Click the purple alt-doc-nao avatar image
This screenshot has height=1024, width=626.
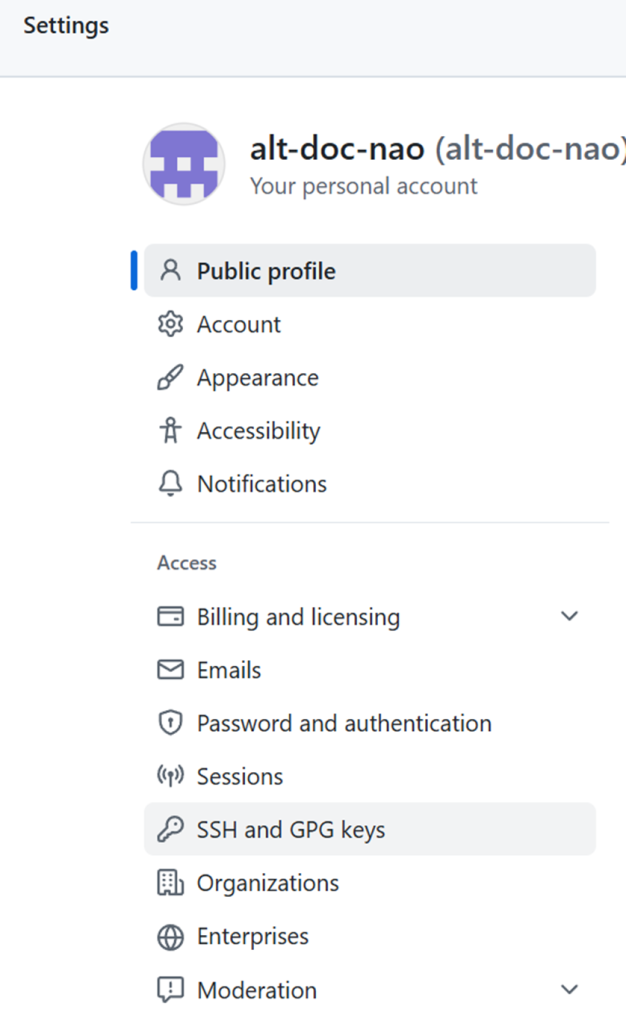(184, 164)
